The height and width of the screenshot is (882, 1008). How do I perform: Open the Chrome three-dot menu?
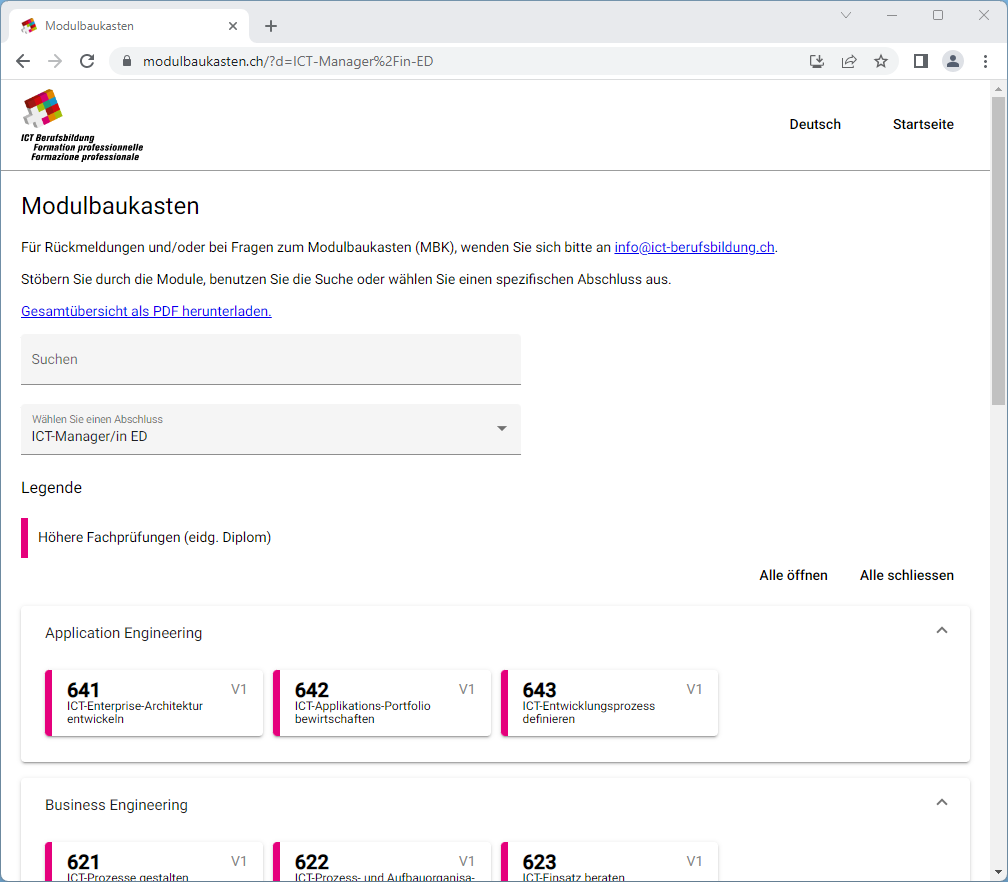click(x=985, y=61)
